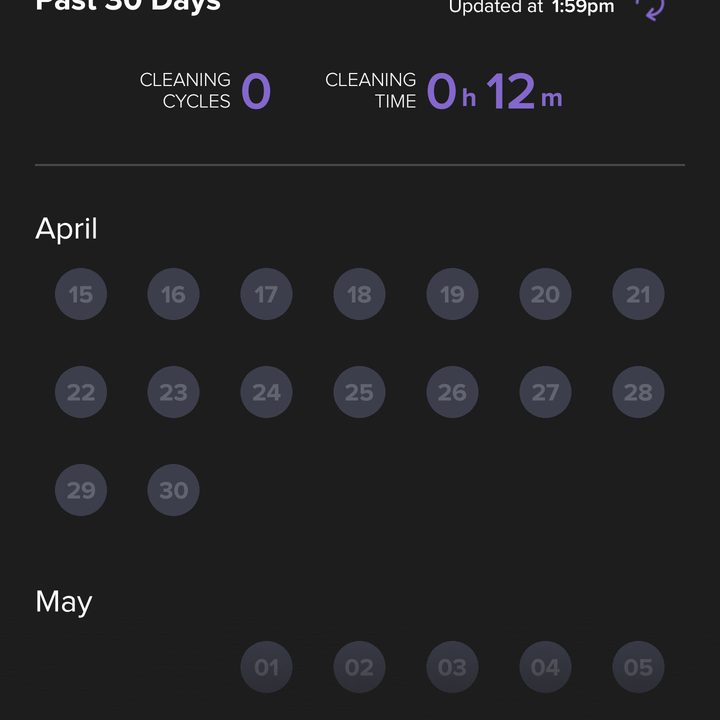Select April 16 day circle
720x720 pixels.
174,294
